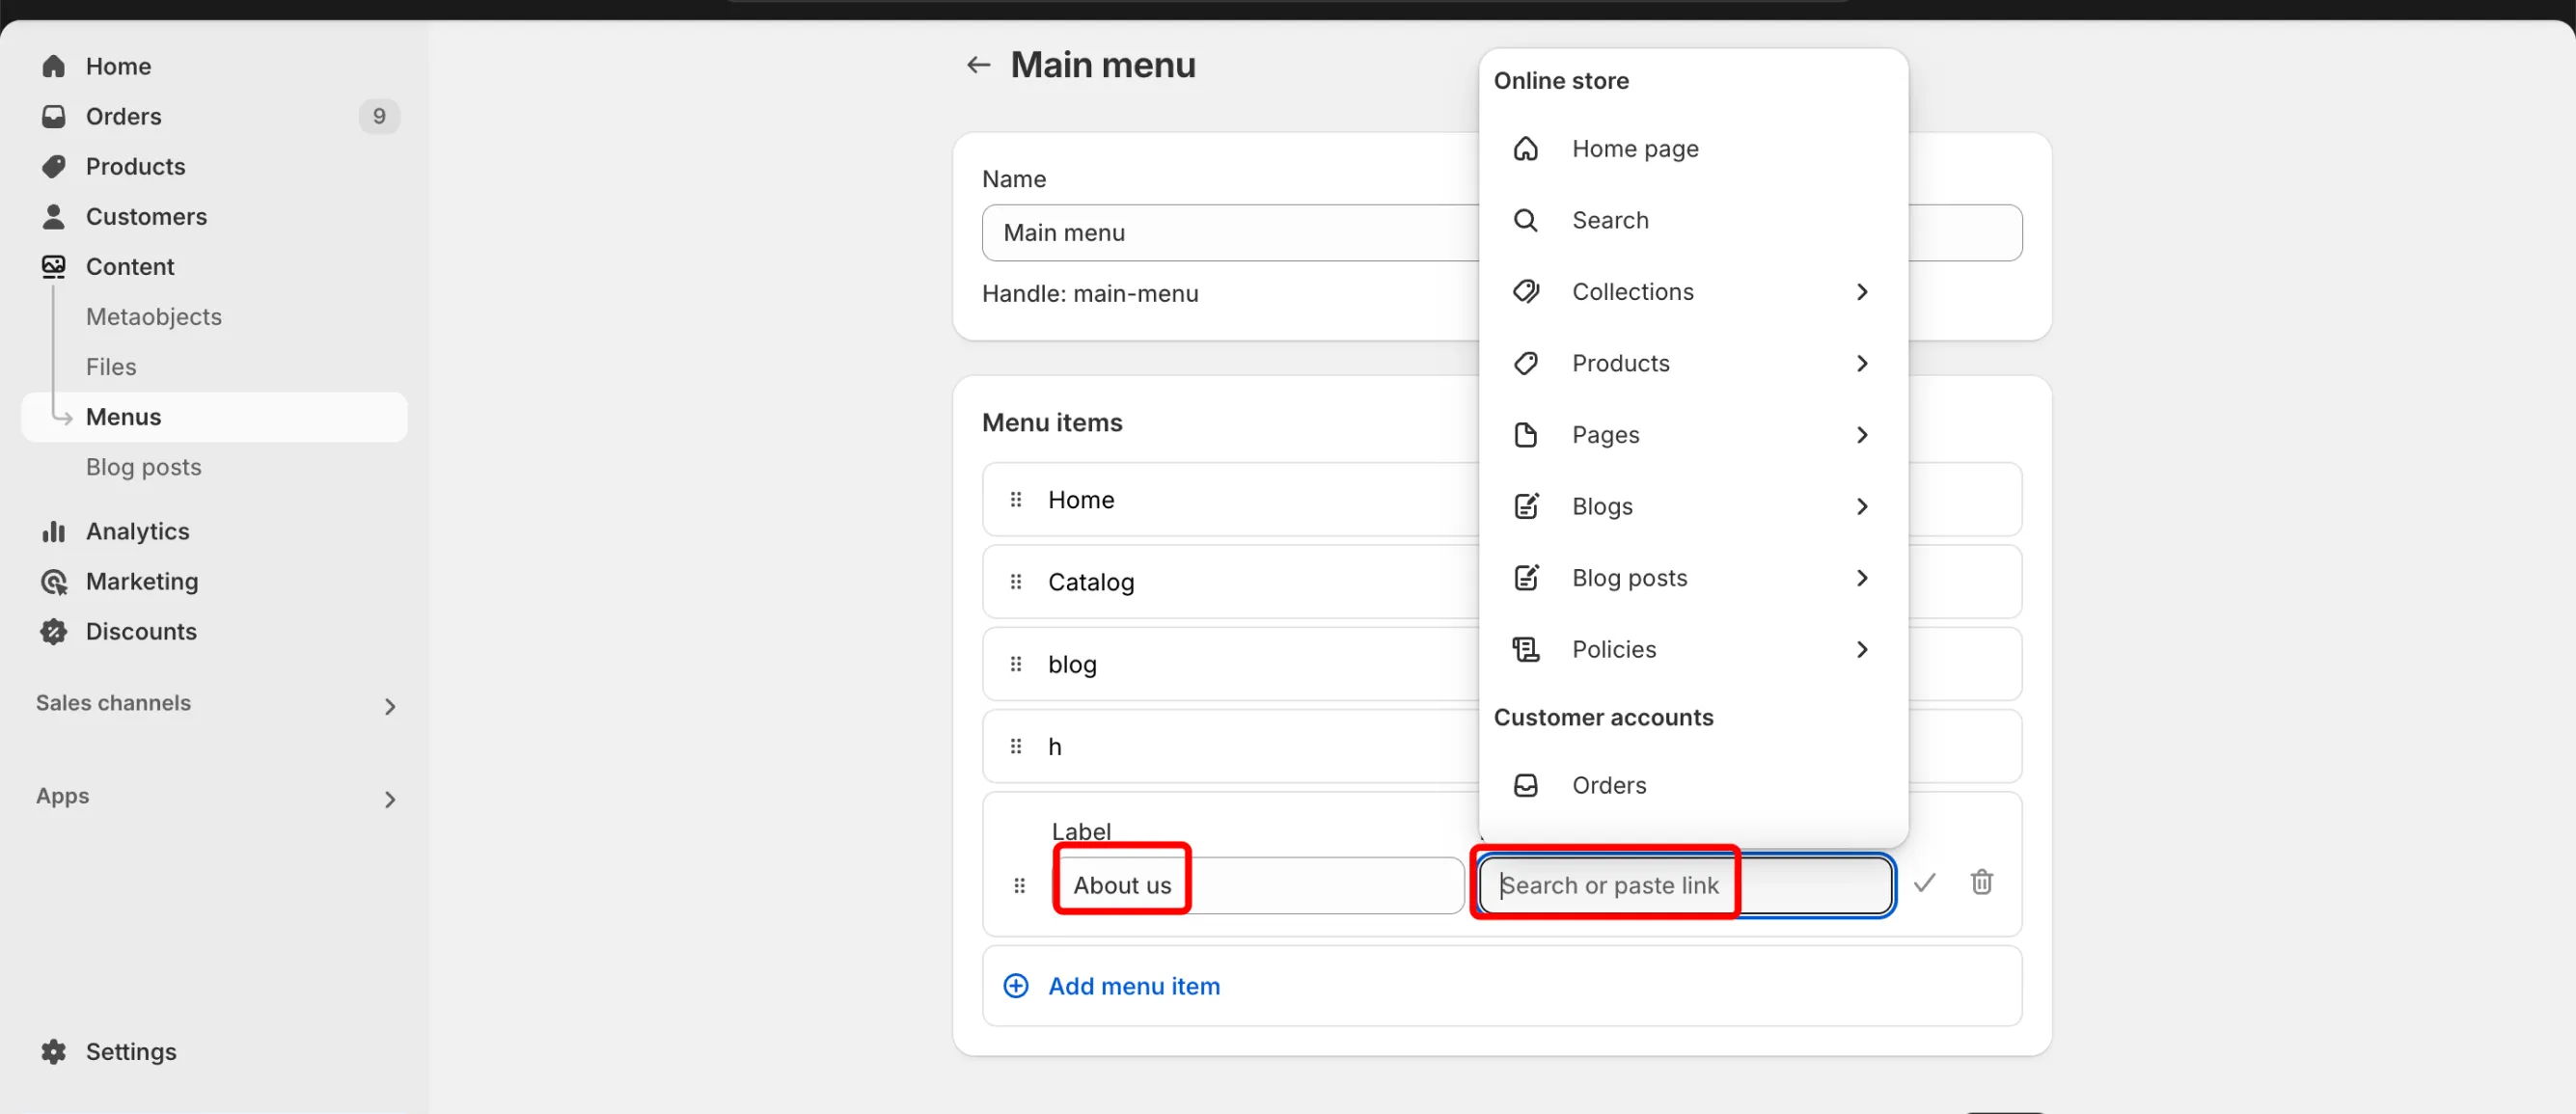The height and width of the screenshot is (1114, 2576).
Task: Click the Products tag icon in sidebar
Action: pos(53,166)
